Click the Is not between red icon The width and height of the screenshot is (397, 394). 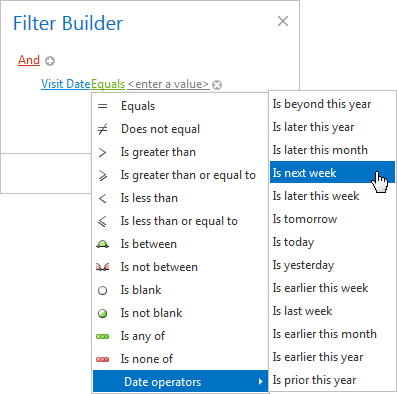pos(102,267)
